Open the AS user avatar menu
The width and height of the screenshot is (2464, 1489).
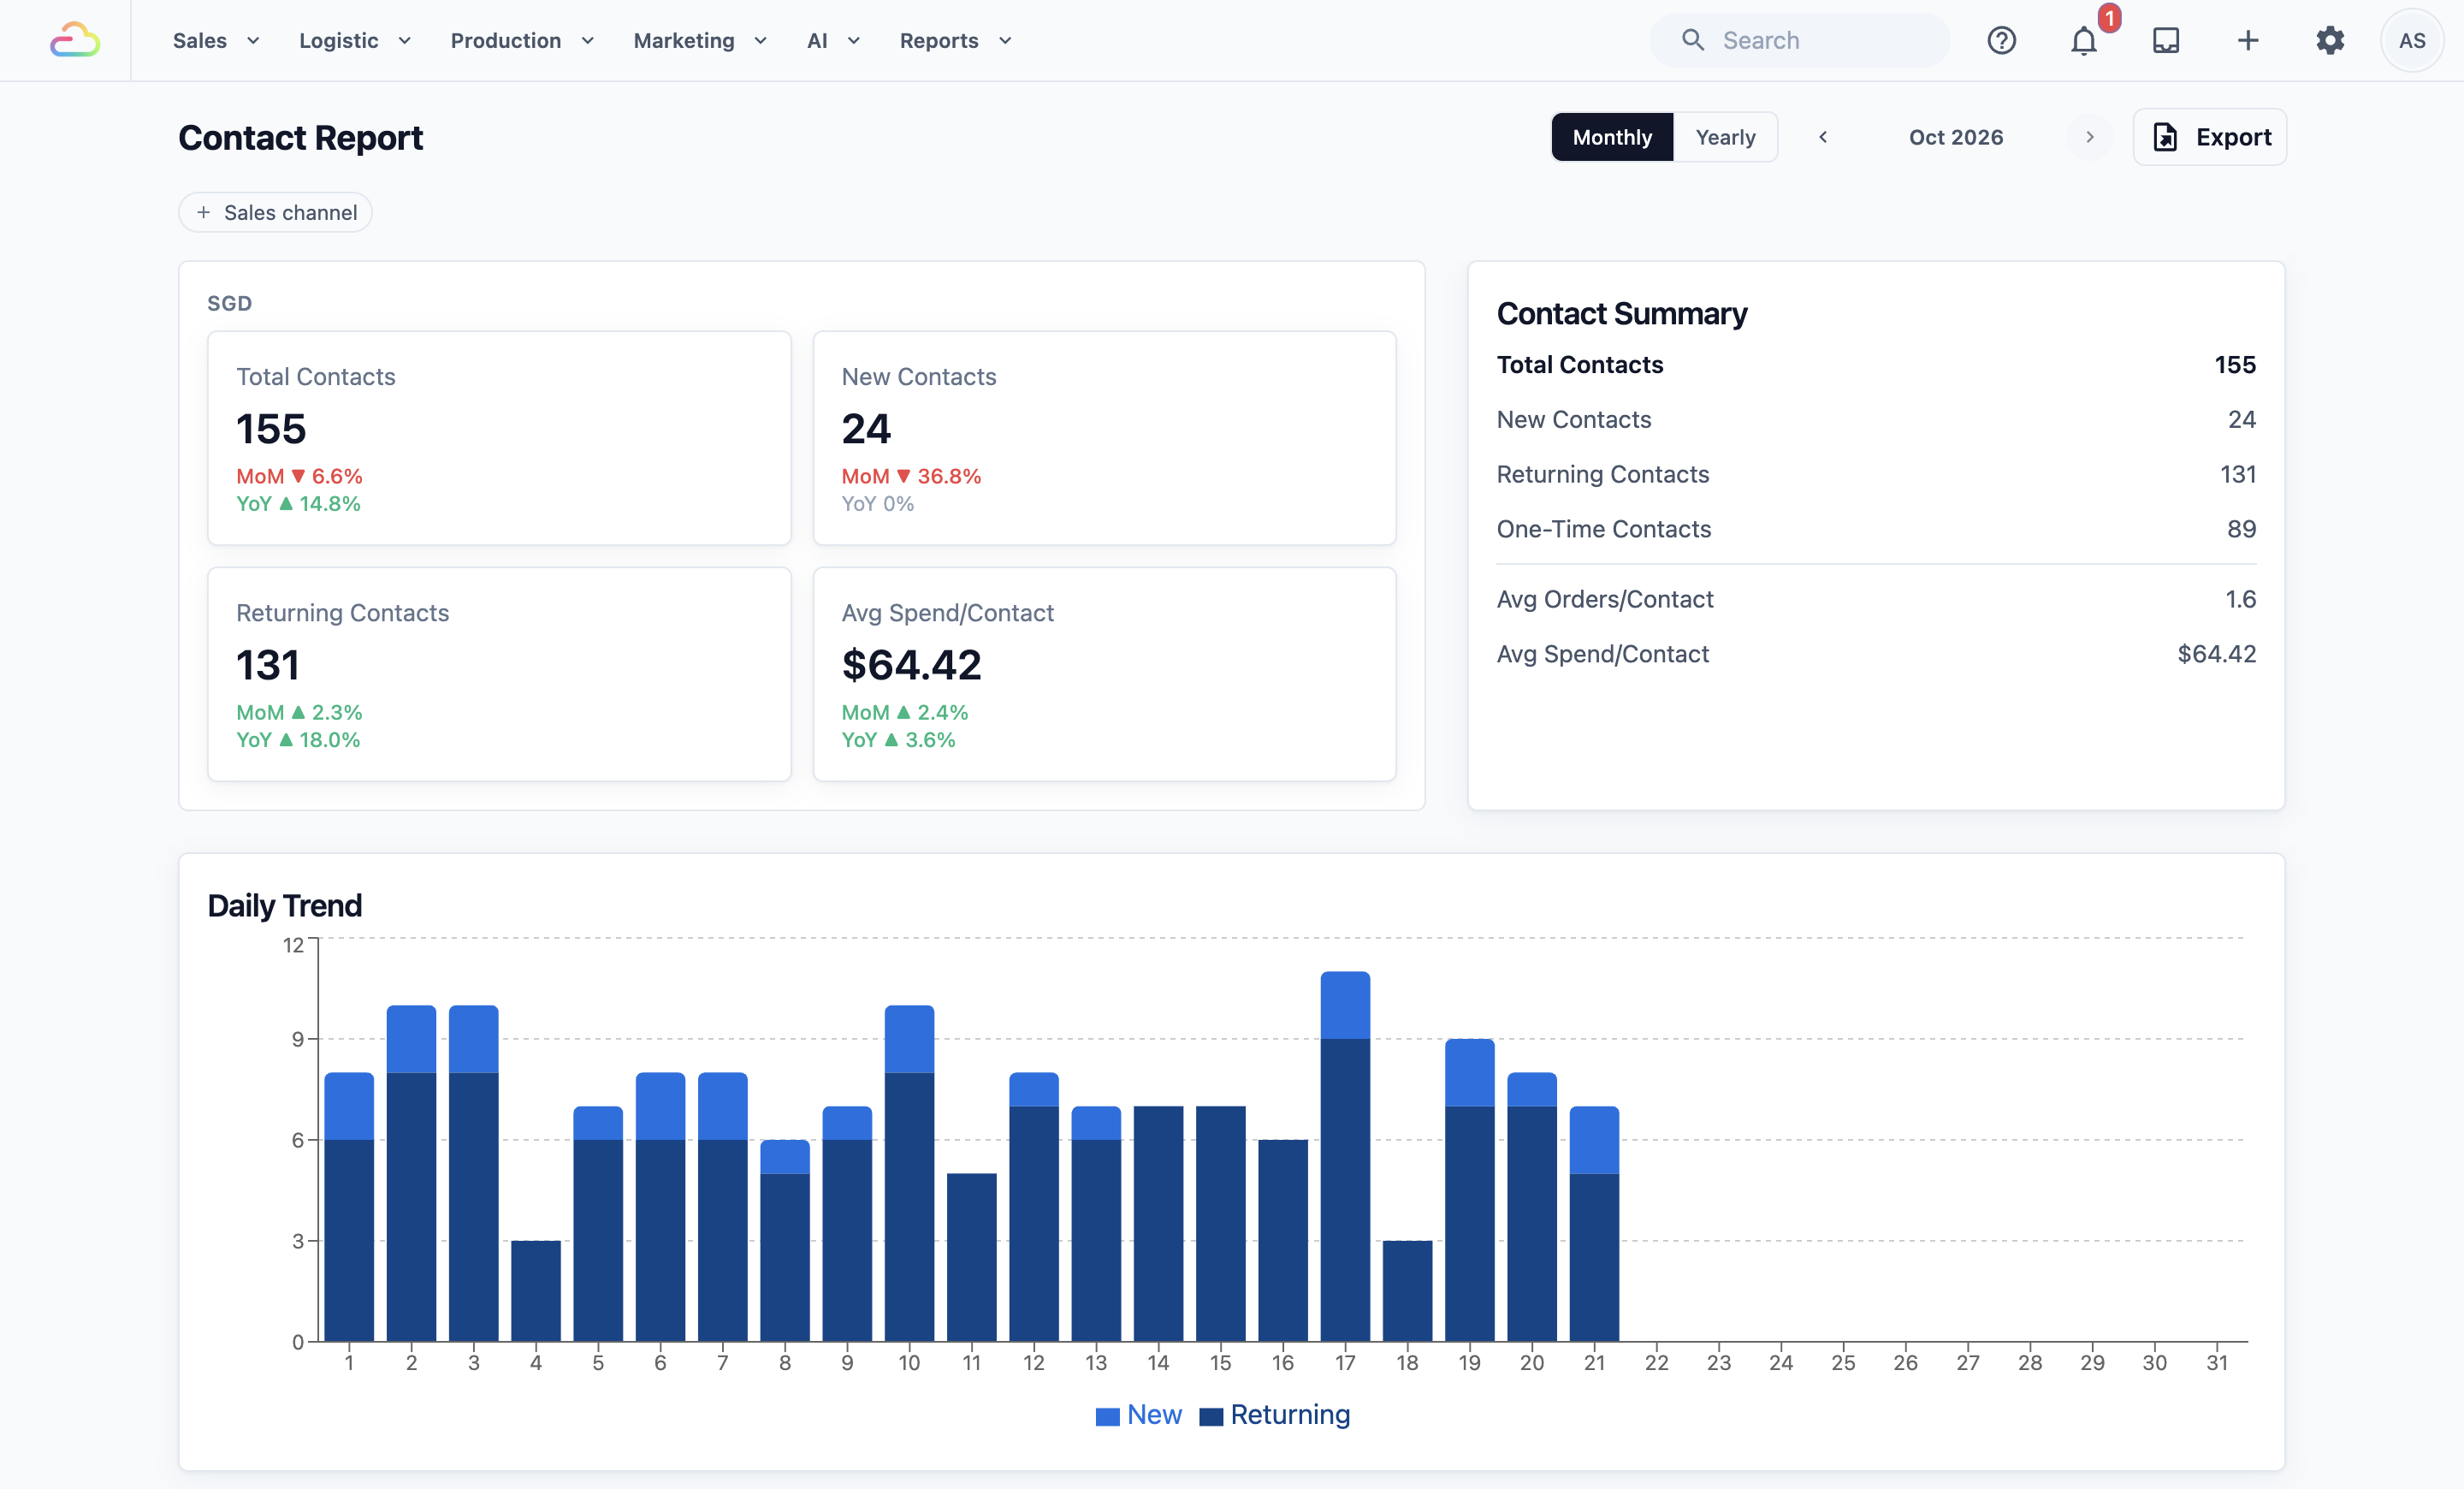pyautogui.click(x=2412, y=40)
